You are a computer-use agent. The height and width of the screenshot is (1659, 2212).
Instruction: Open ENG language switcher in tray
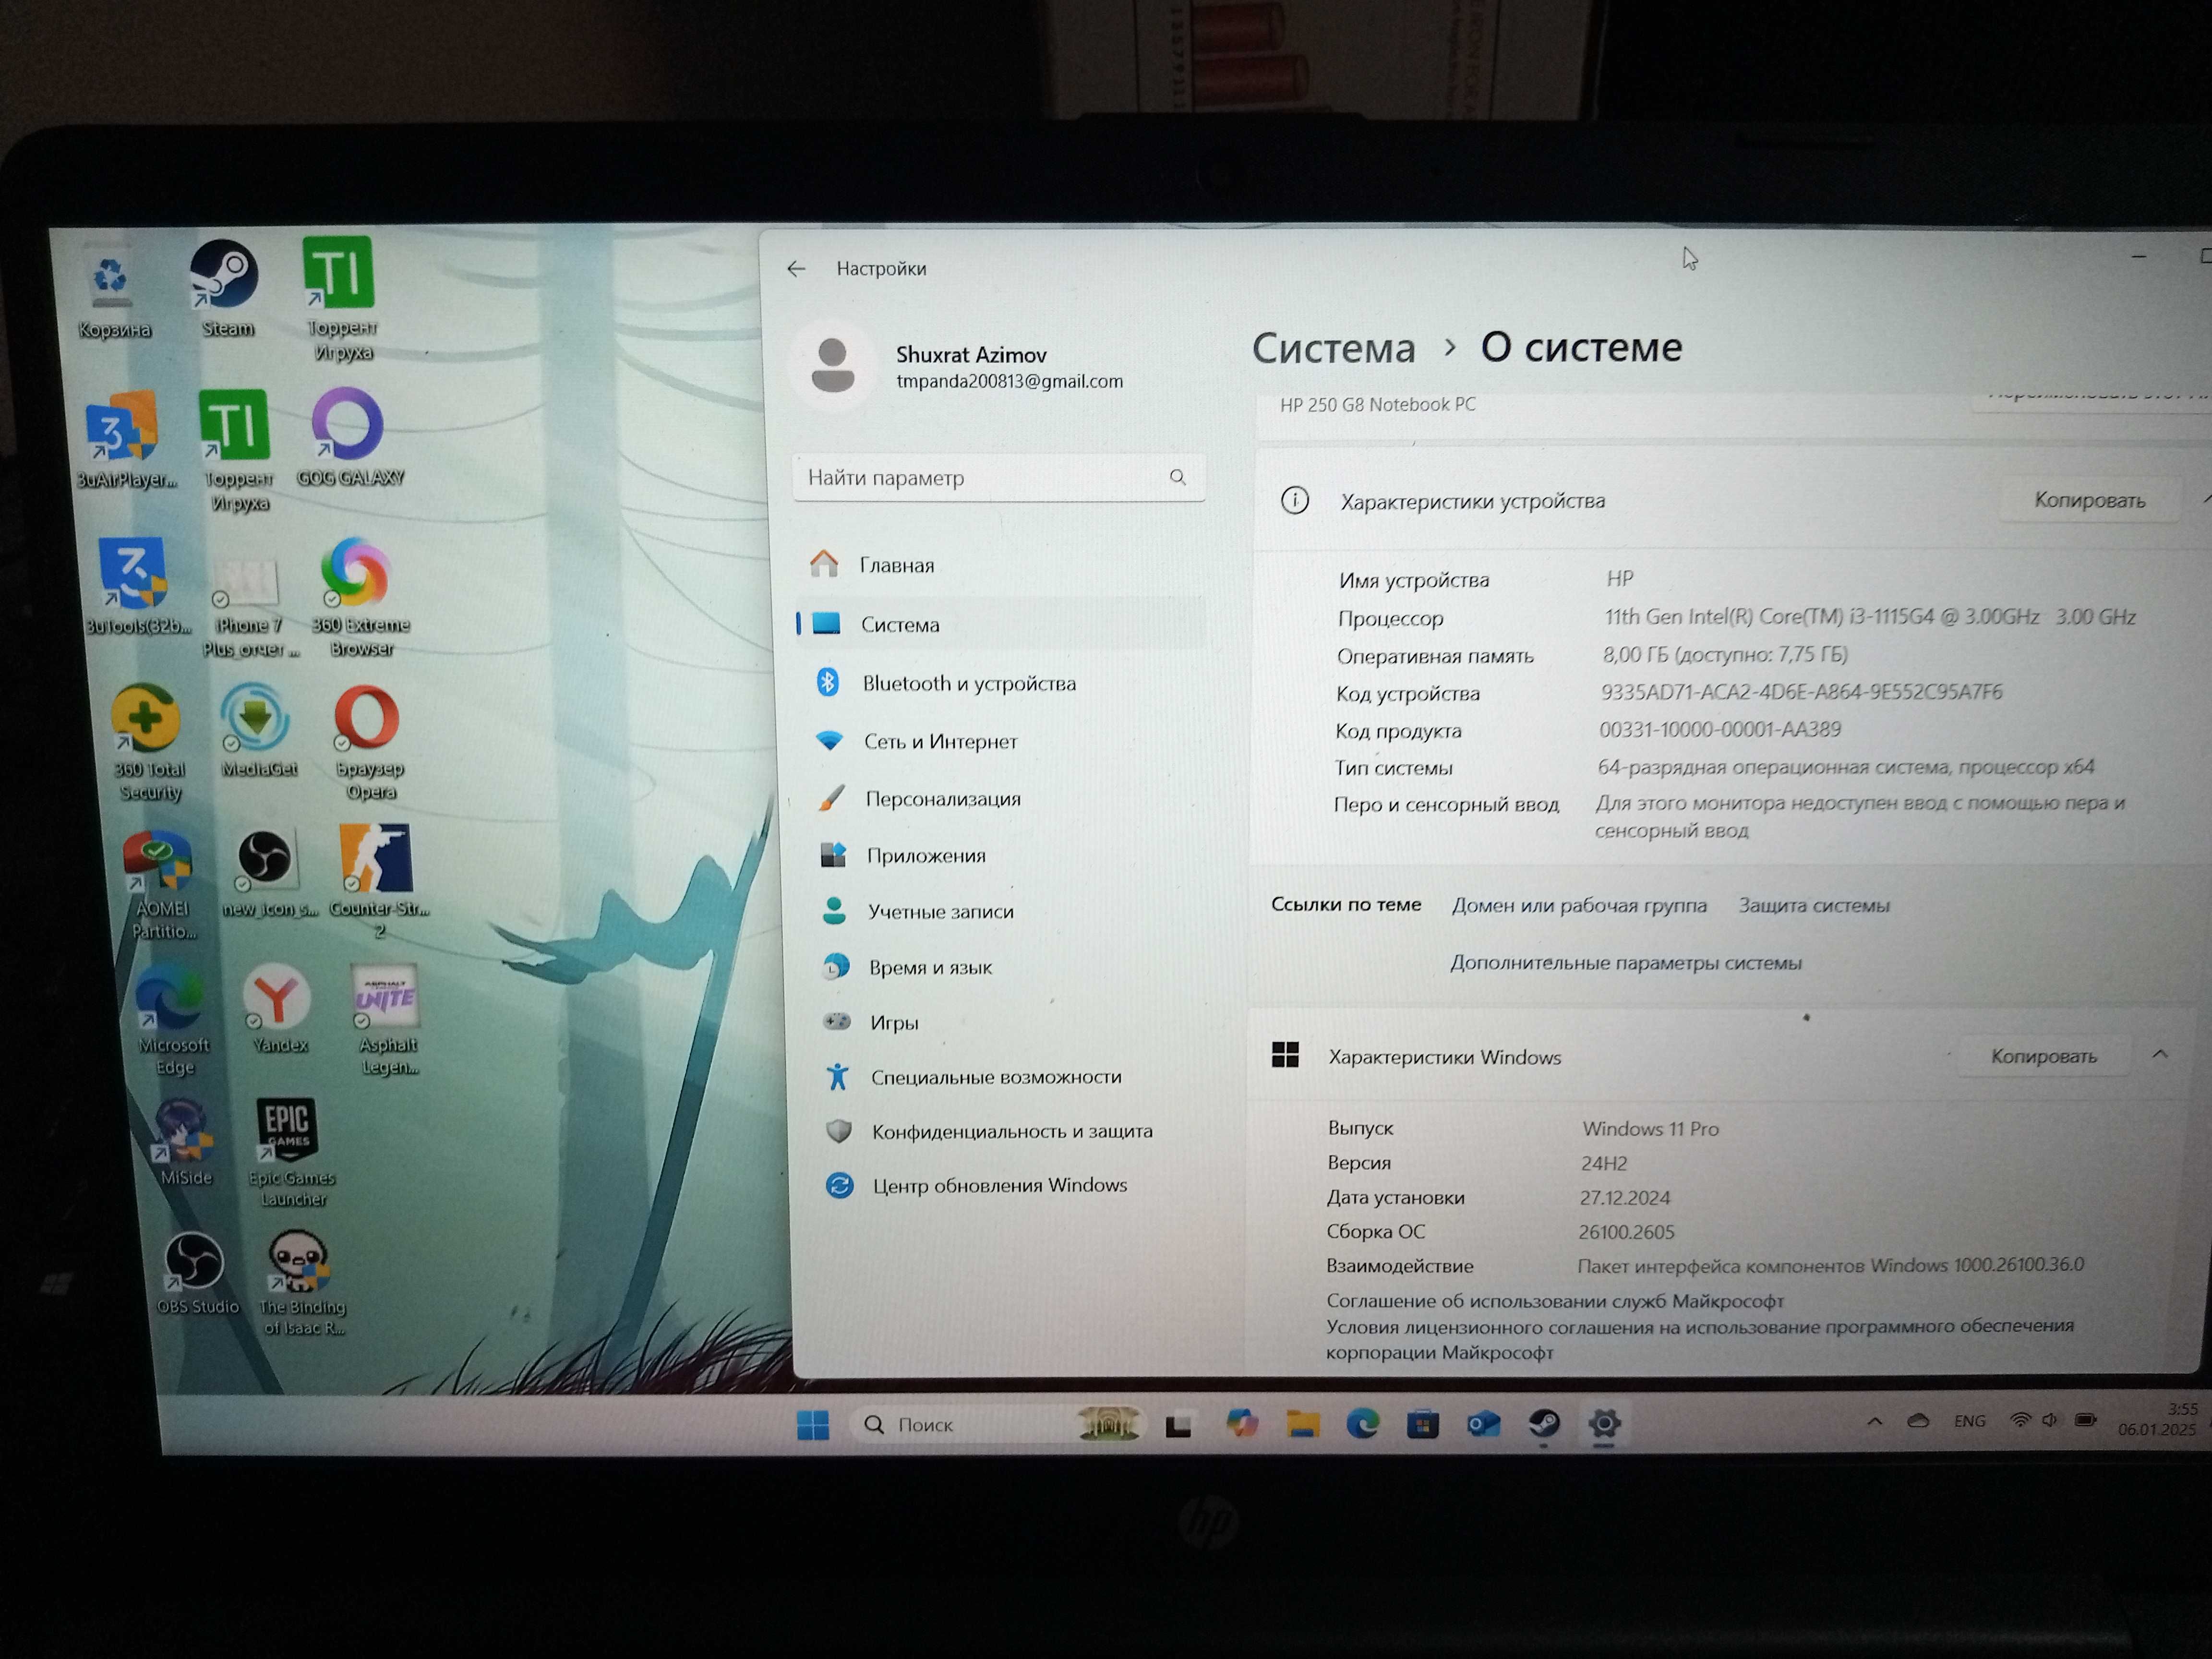(x=1970, y=1421)
